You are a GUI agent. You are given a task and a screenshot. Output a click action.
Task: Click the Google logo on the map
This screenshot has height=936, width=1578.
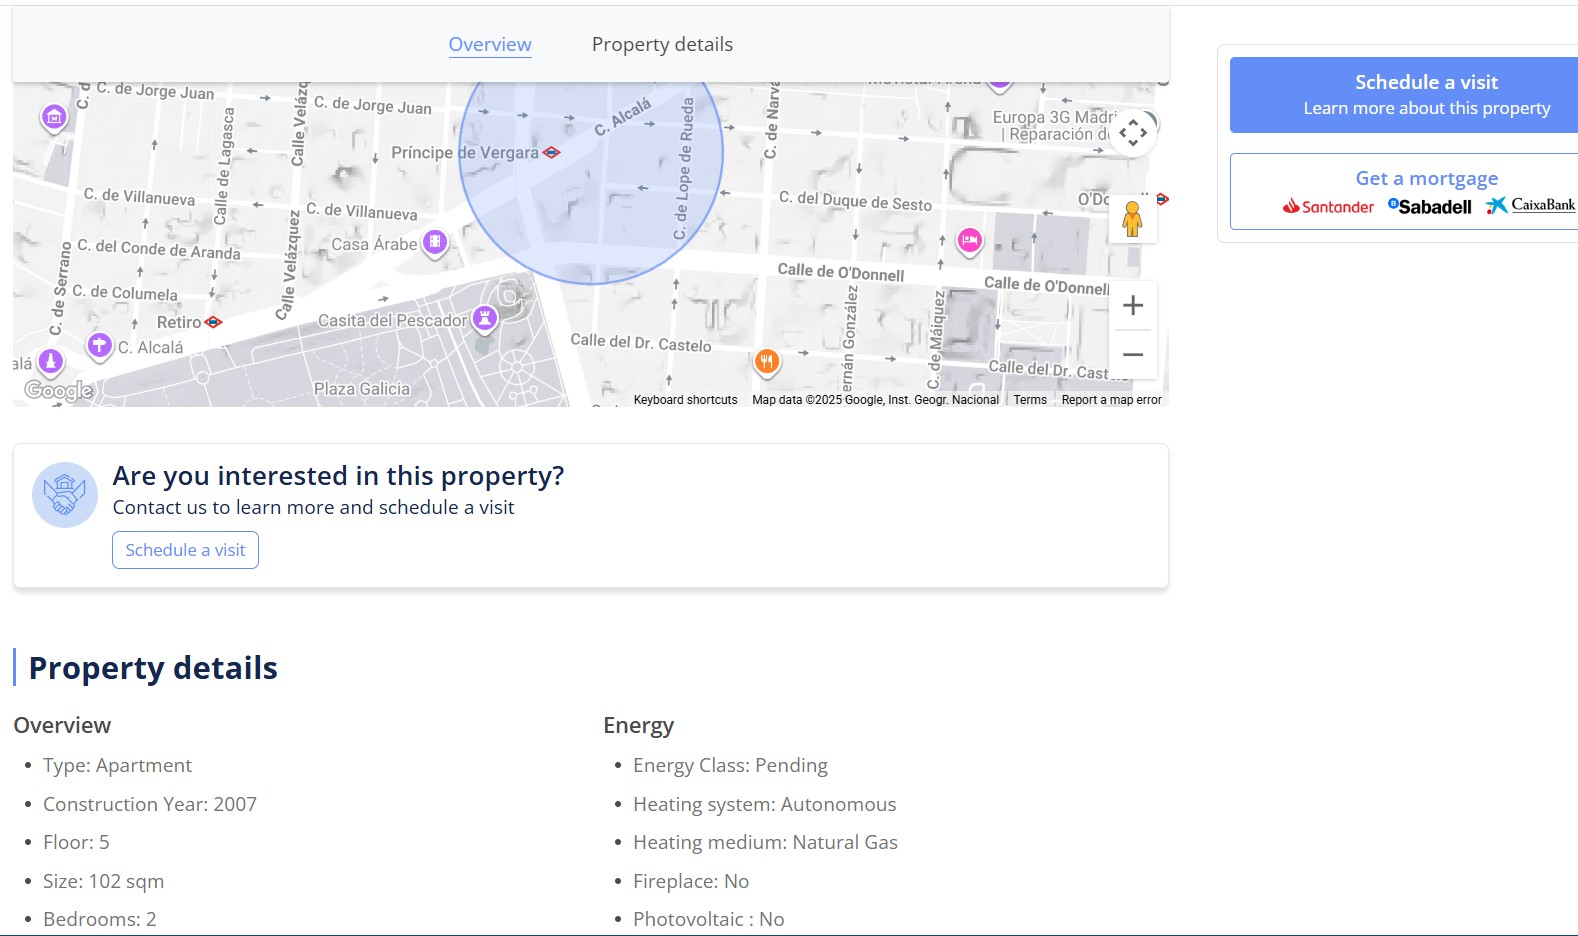click(59, 390)
